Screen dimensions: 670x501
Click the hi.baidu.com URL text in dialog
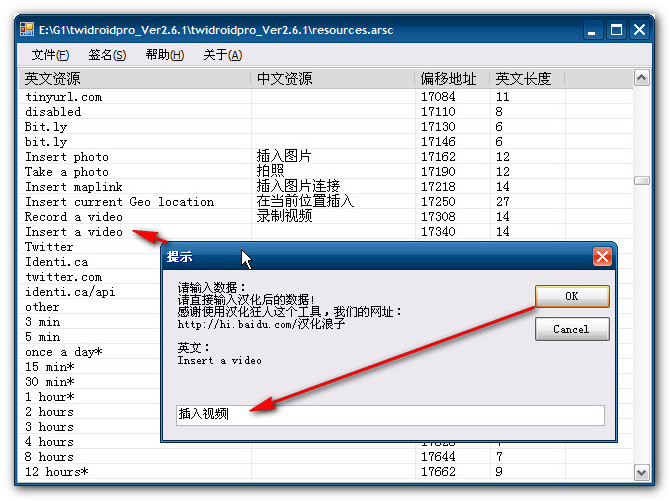[261, 324]
